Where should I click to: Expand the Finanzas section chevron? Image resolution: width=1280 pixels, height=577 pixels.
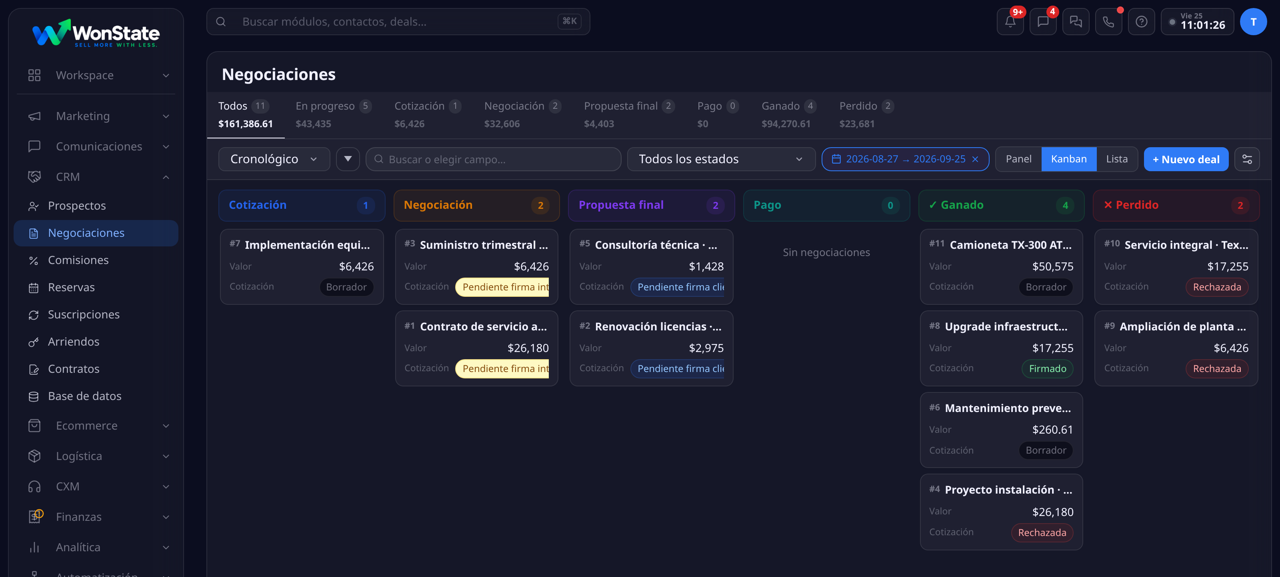[166, 517]
